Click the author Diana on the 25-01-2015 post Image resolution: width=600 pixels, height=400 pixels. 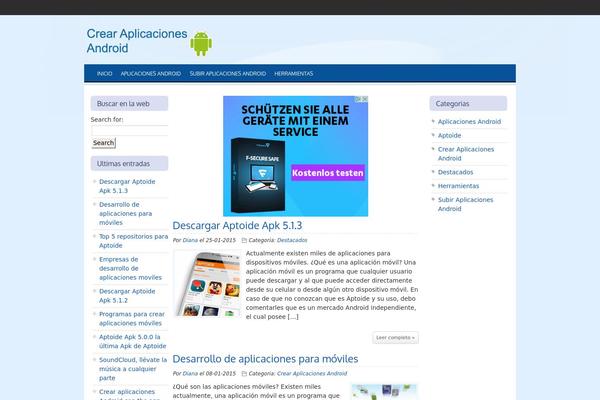point(190,240)
